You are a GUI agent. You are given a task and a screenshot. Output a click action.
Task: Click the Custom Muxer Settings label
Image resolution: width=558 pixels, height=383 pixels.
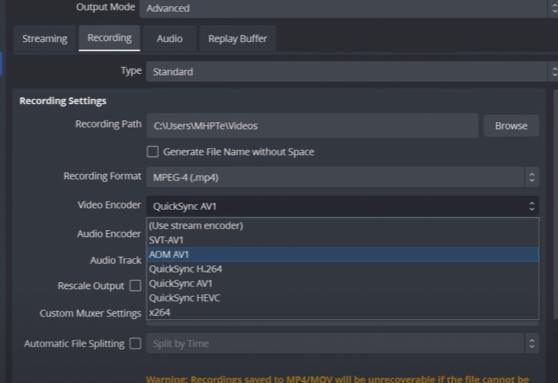[x=90, y=313]
